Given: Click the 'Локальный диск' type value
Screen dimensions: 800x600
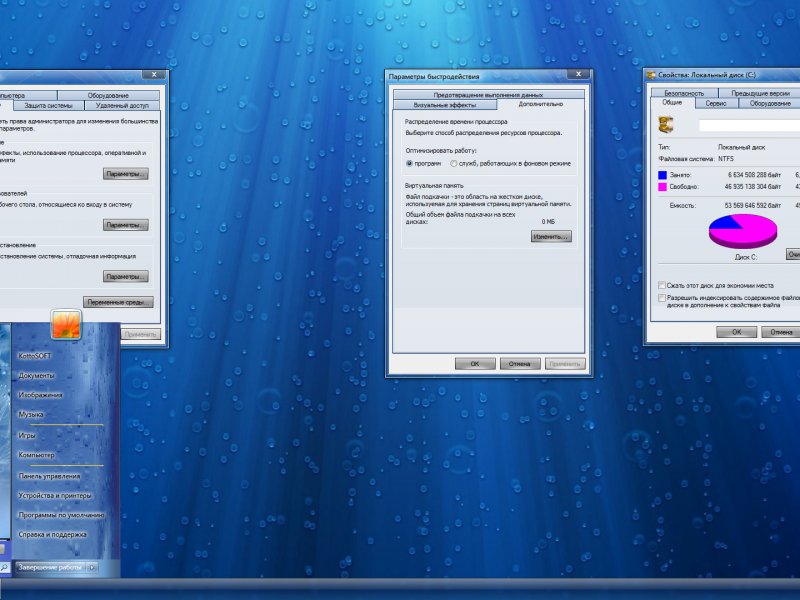Looking at the screenshot, I should [742, 147].
